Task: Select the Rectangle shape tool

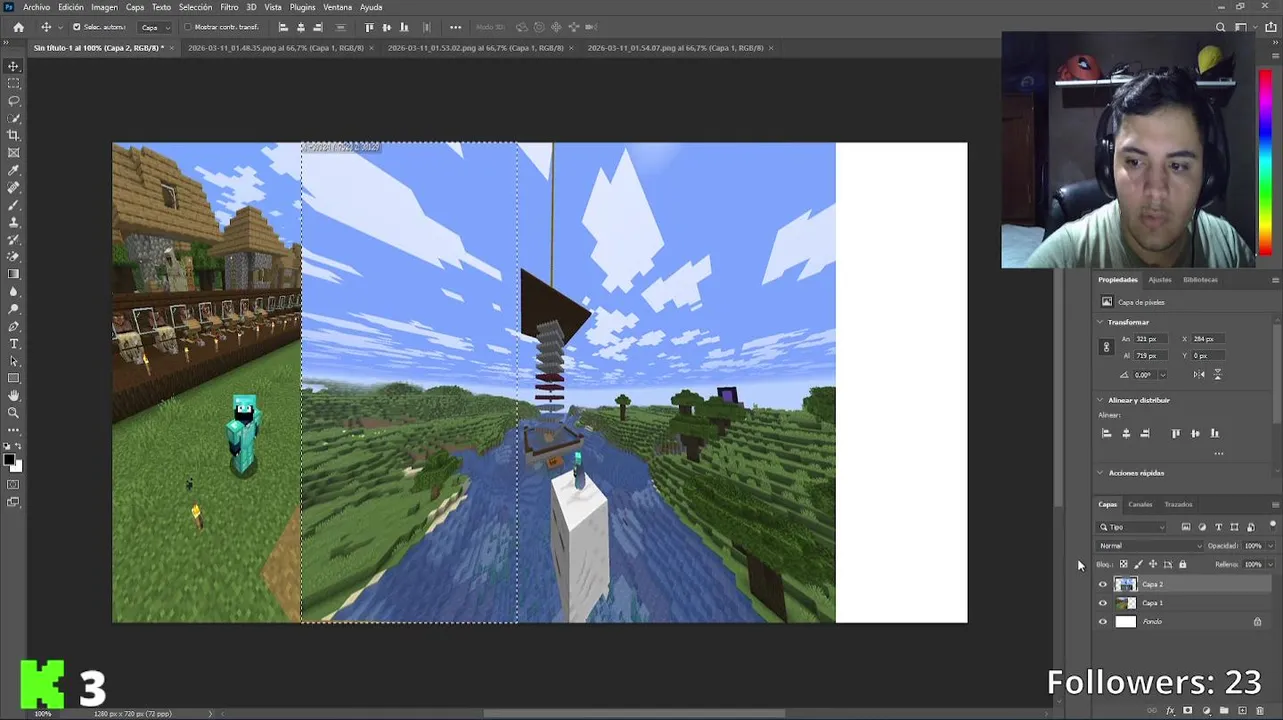Action: [x=14, y=378]
